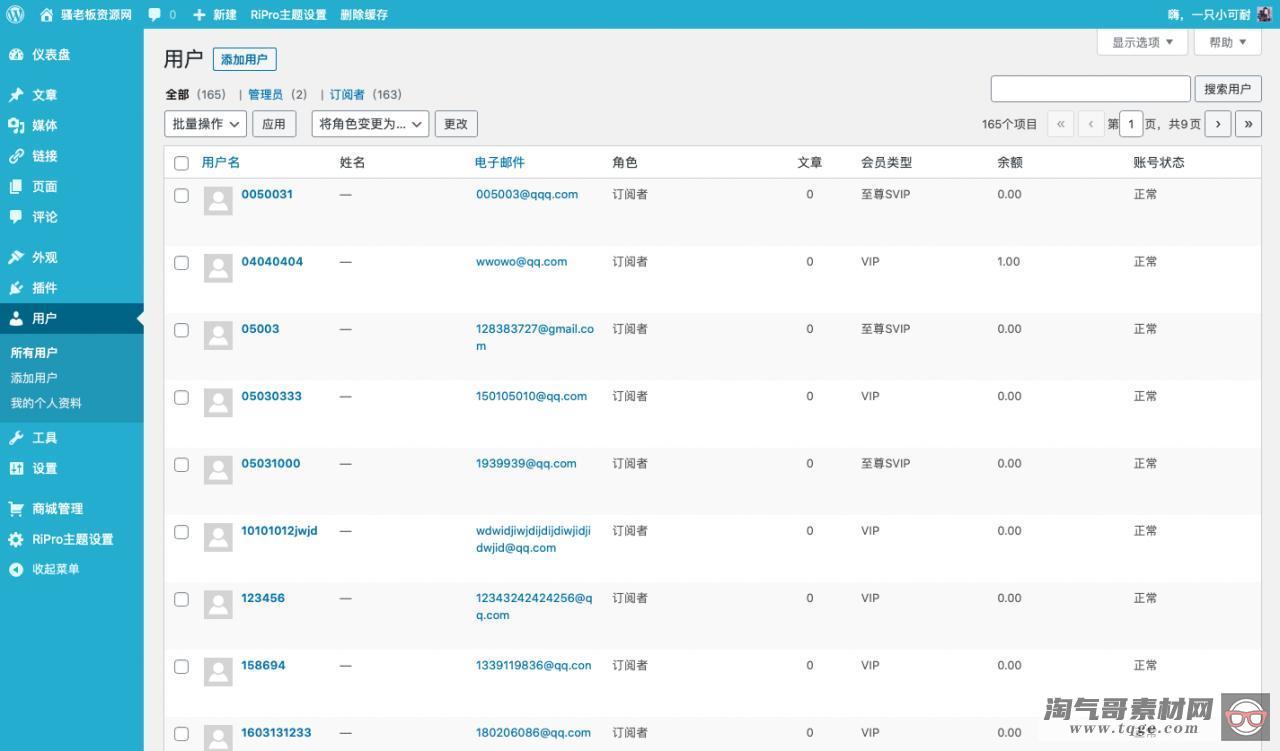Check the box for user 158694
Screen dimensions: 1280x751
coord(181,666)
